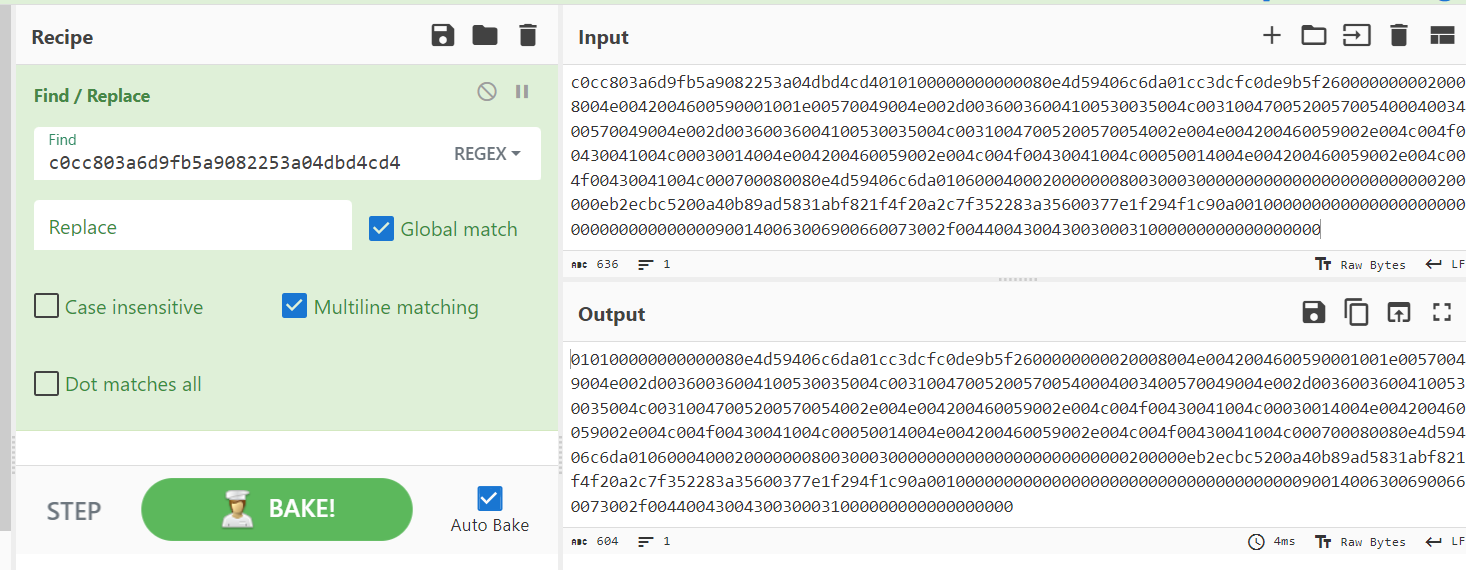Save output to file

pyautogui.click(x=1313, y=312)
